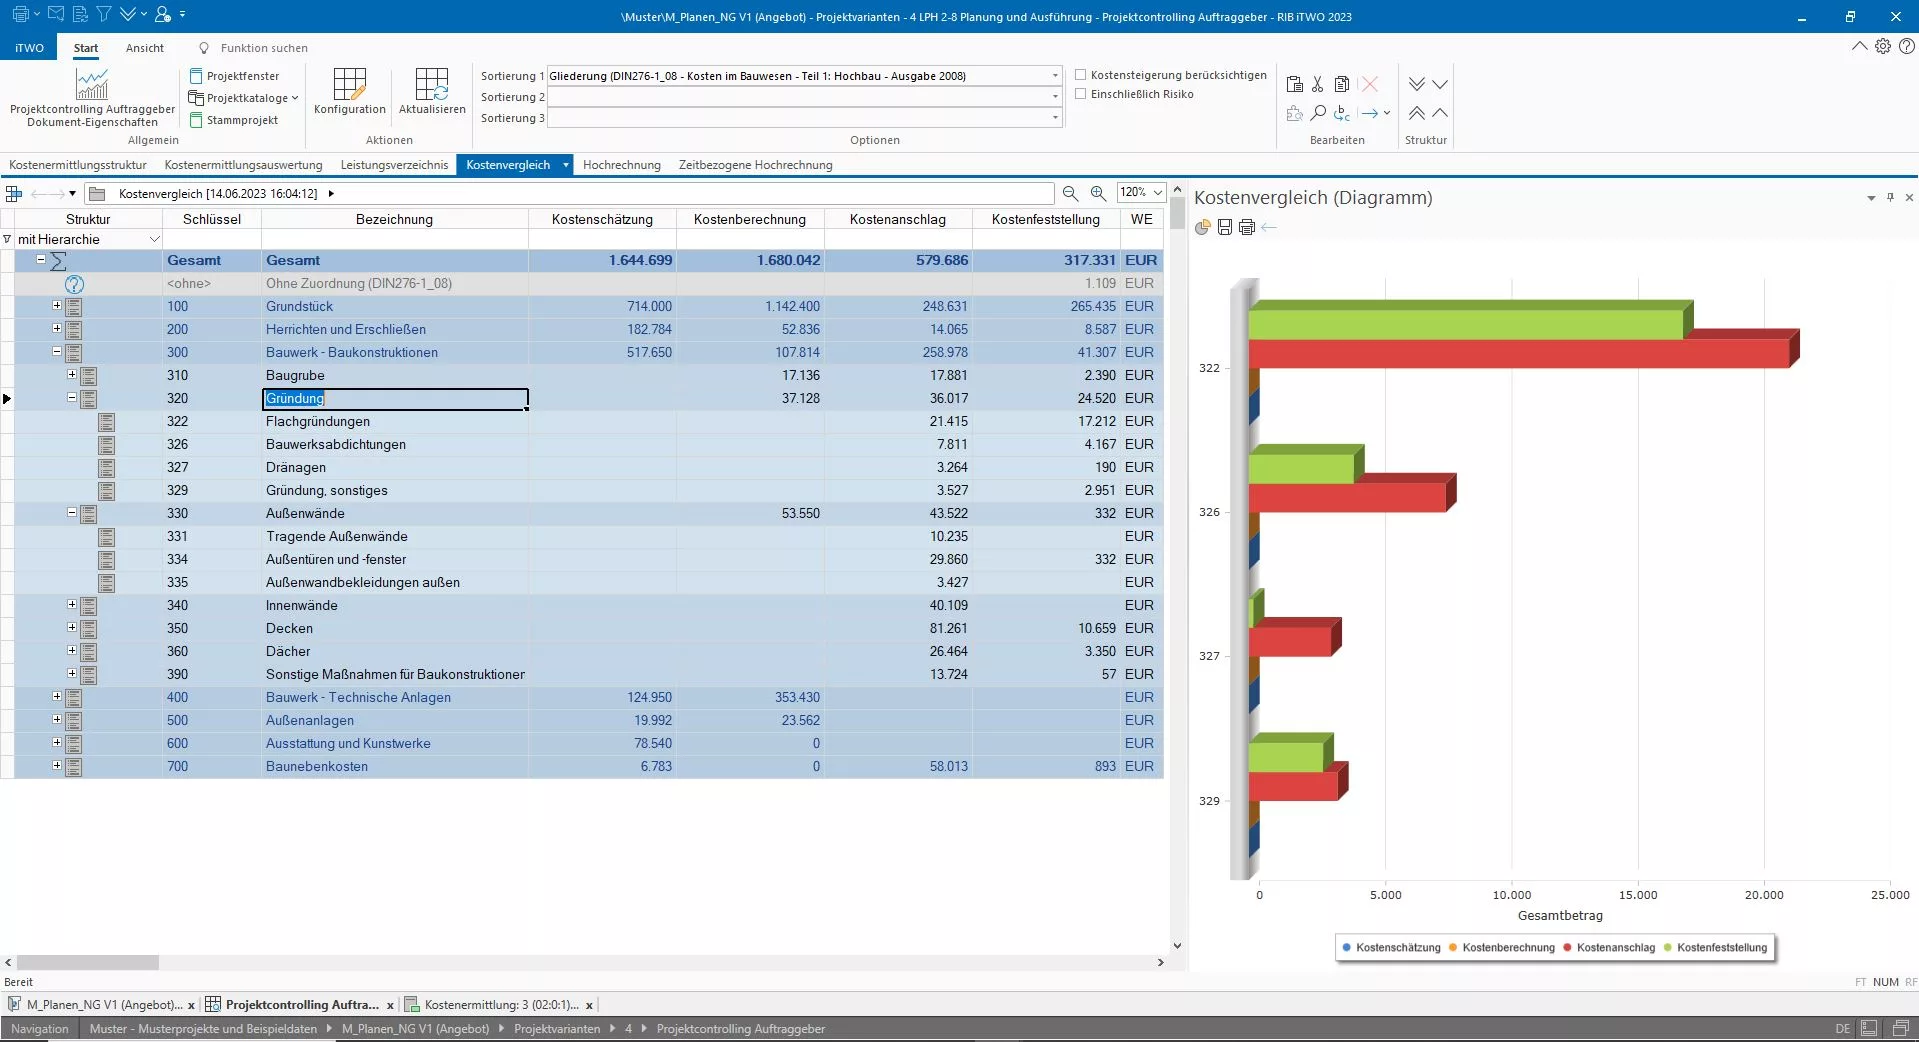Viewport: 1919px width, 1042px height.
Task: Click the Kostenfeststellung green legend marker
Action: click(1668, 948)
